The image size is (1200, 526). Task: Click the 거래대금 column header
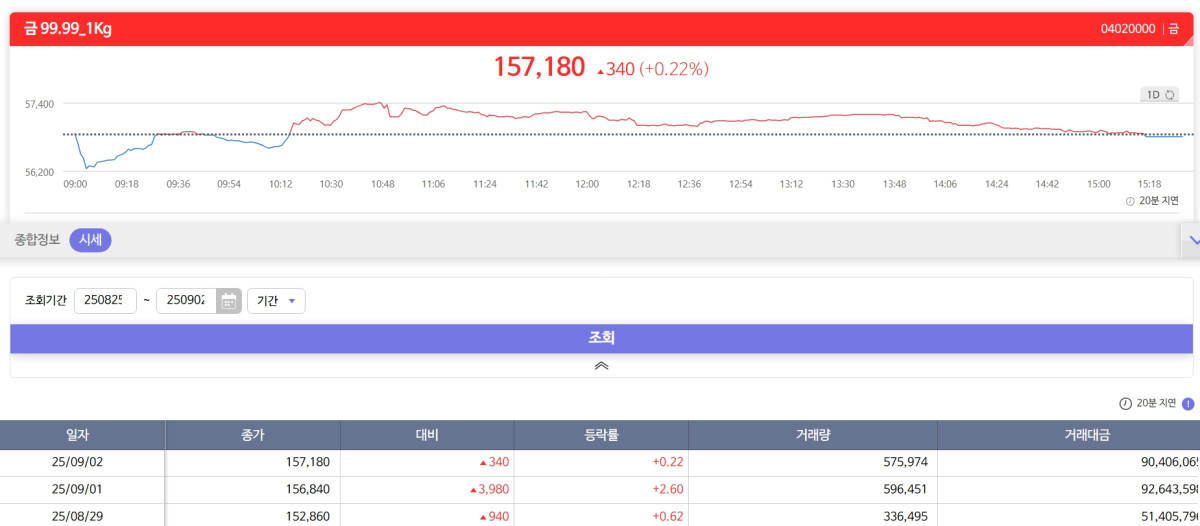pyautogui.click(x=1068, y=435)
